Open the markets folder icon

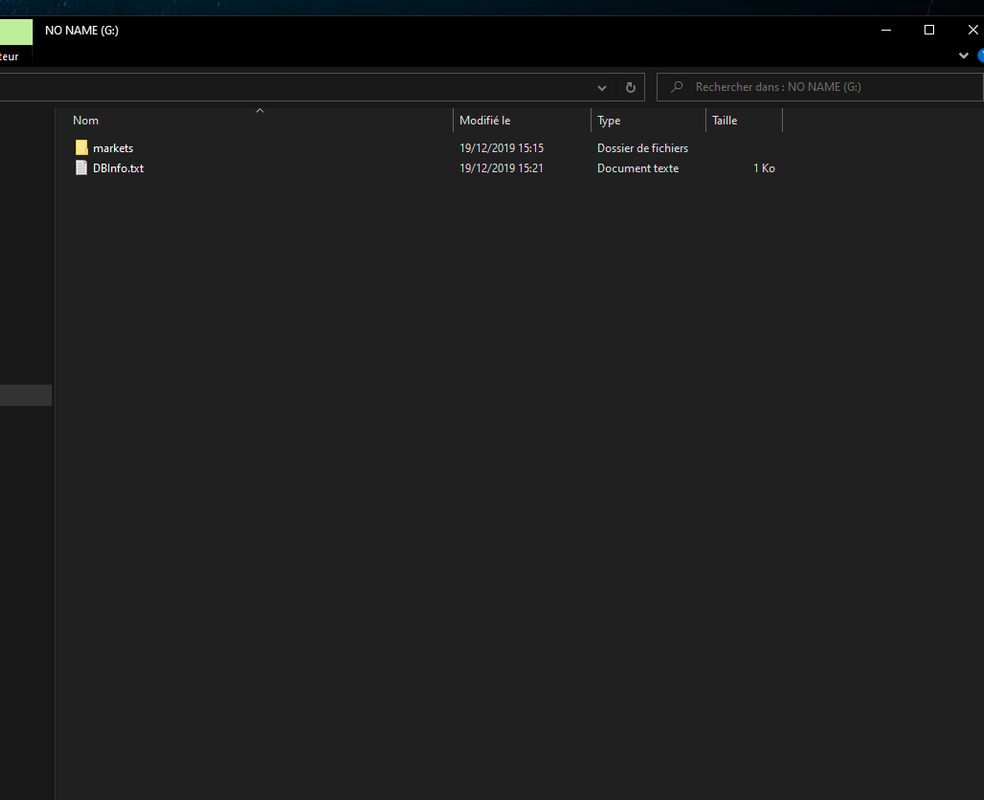pyautogui.click(x=82, y=147)
